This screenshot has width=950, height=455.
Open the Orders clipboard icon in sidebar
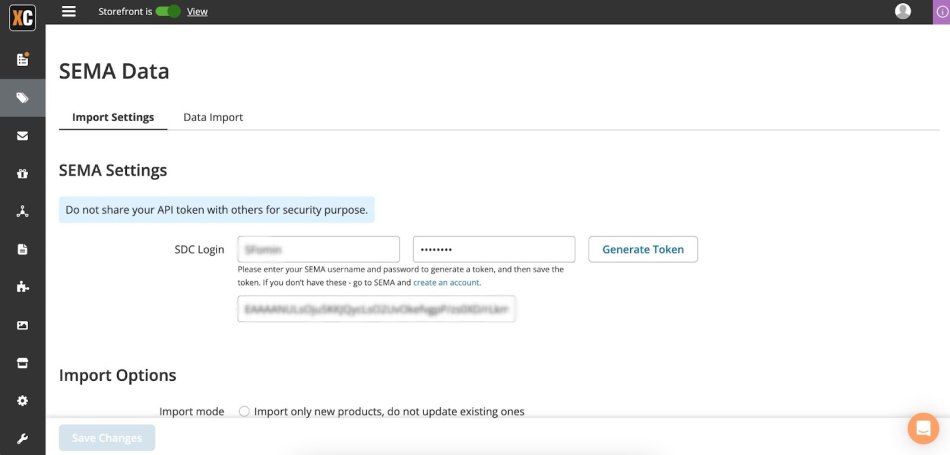click(22, 59)
